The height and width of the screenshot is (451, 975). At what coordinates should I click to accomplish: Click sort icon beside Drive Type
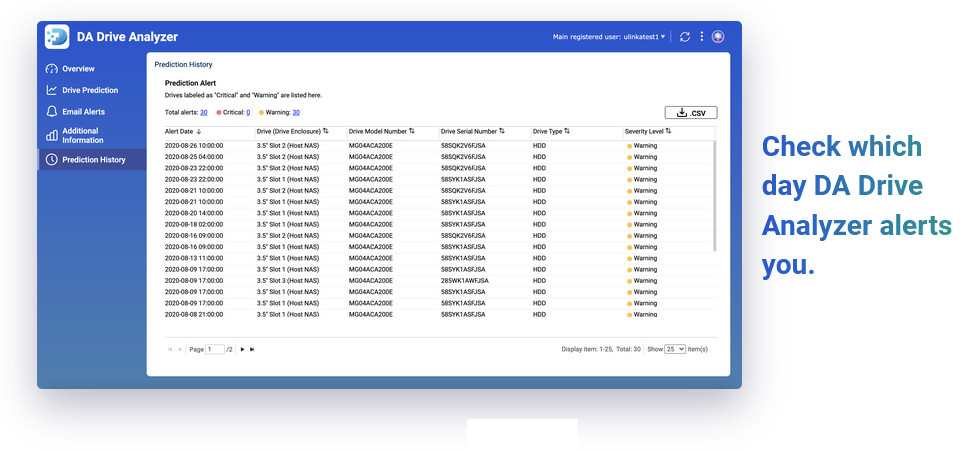pyautogui.click(x=567, y=131)
